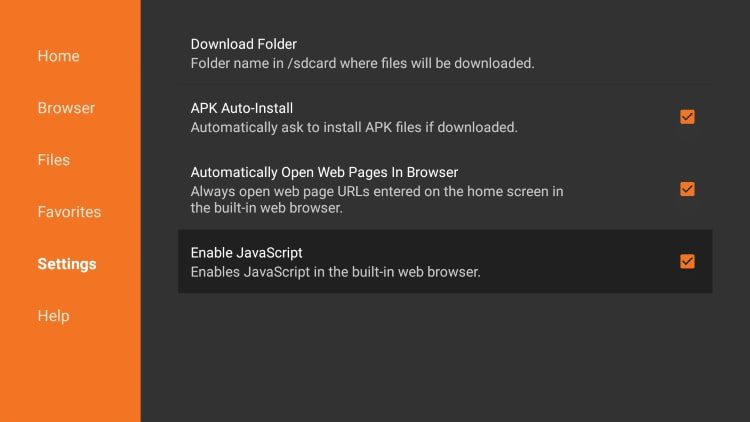Toggle Automatically Open Web Pages checkbox
750x422 pixels.
pyautogui.click(x=687, y=189)
